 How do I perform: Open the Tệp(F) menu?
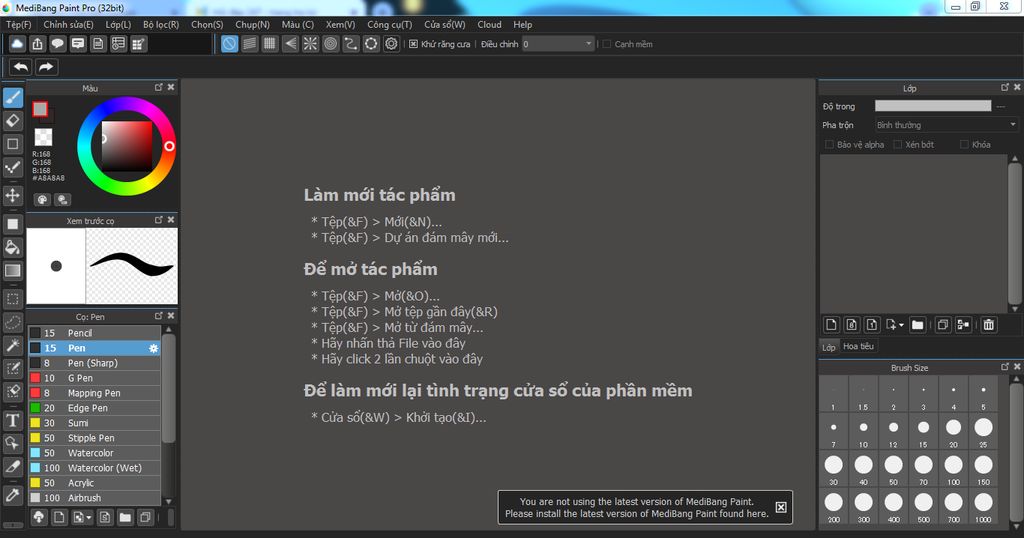point(19,24)
